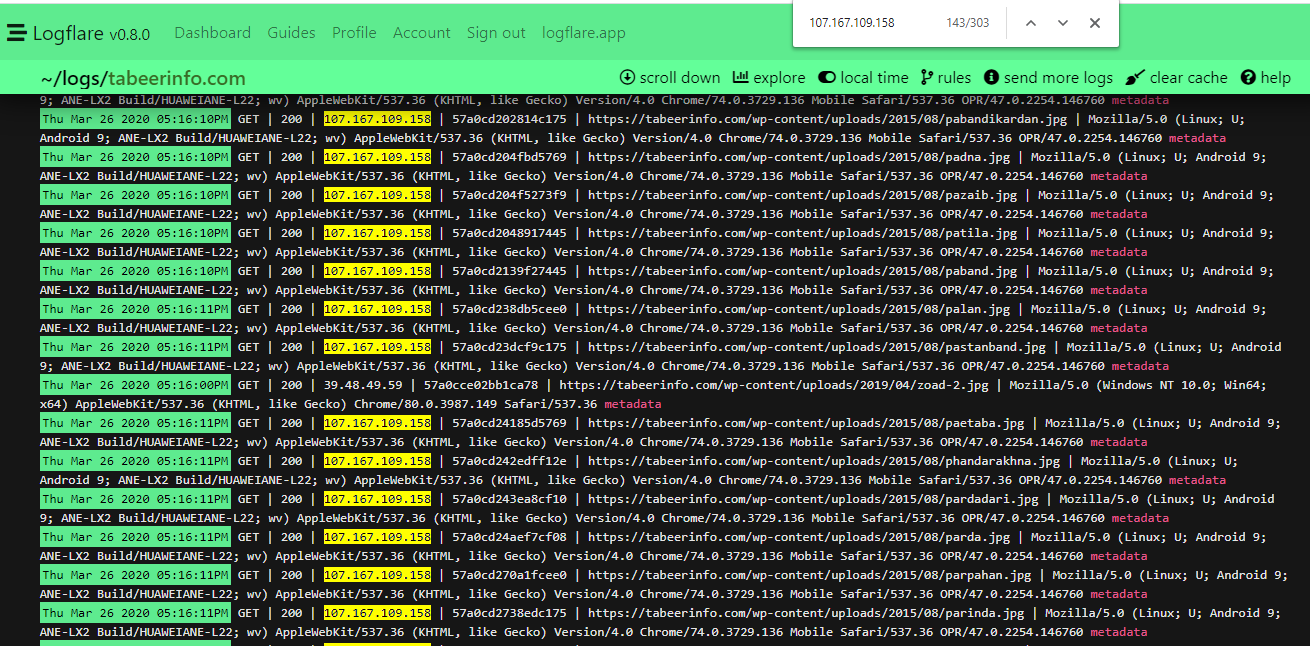Click the timestamp of the parpahan.jpg entry

tap(135, 575)
